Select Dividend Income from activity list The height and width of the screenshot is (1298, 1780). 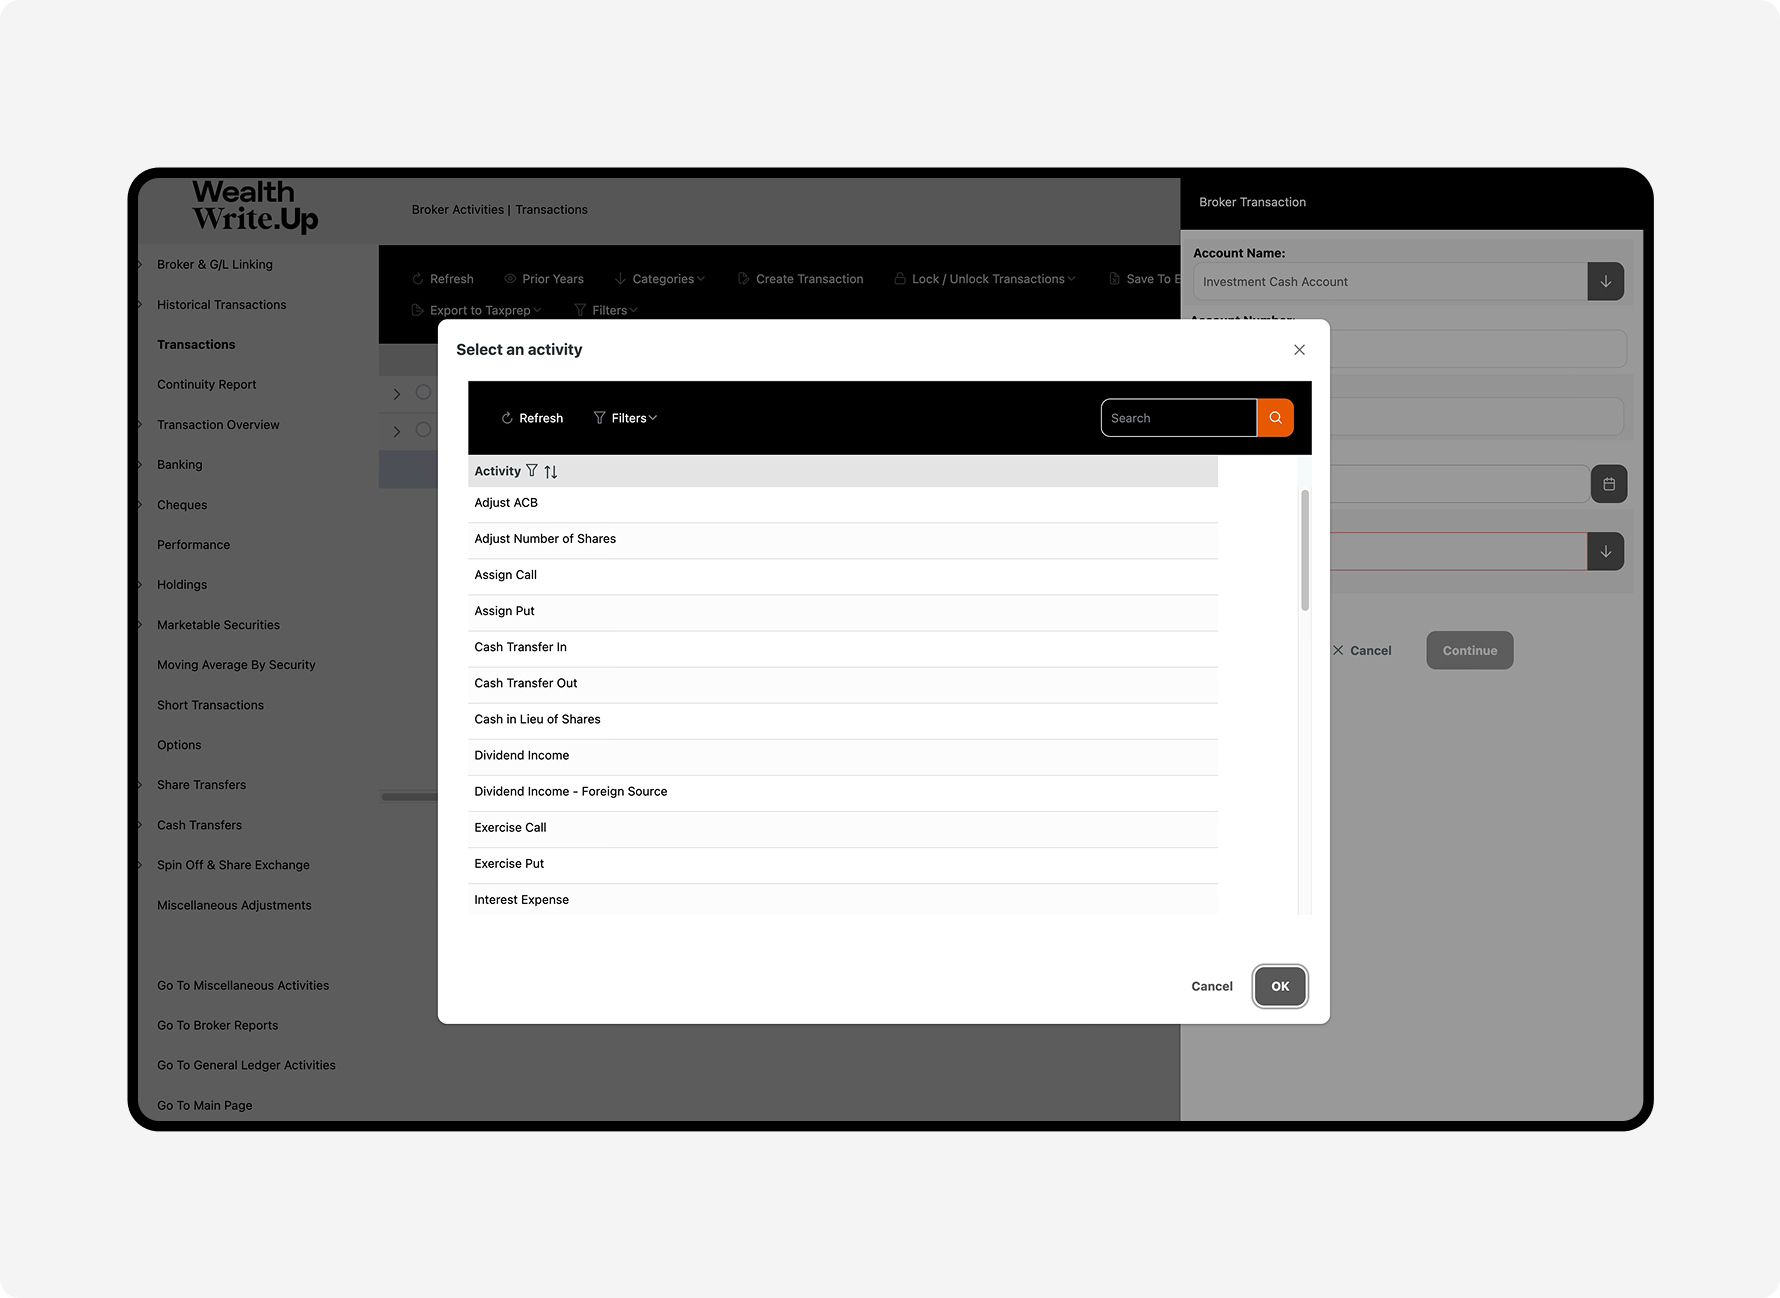click(x=521, y=756)
